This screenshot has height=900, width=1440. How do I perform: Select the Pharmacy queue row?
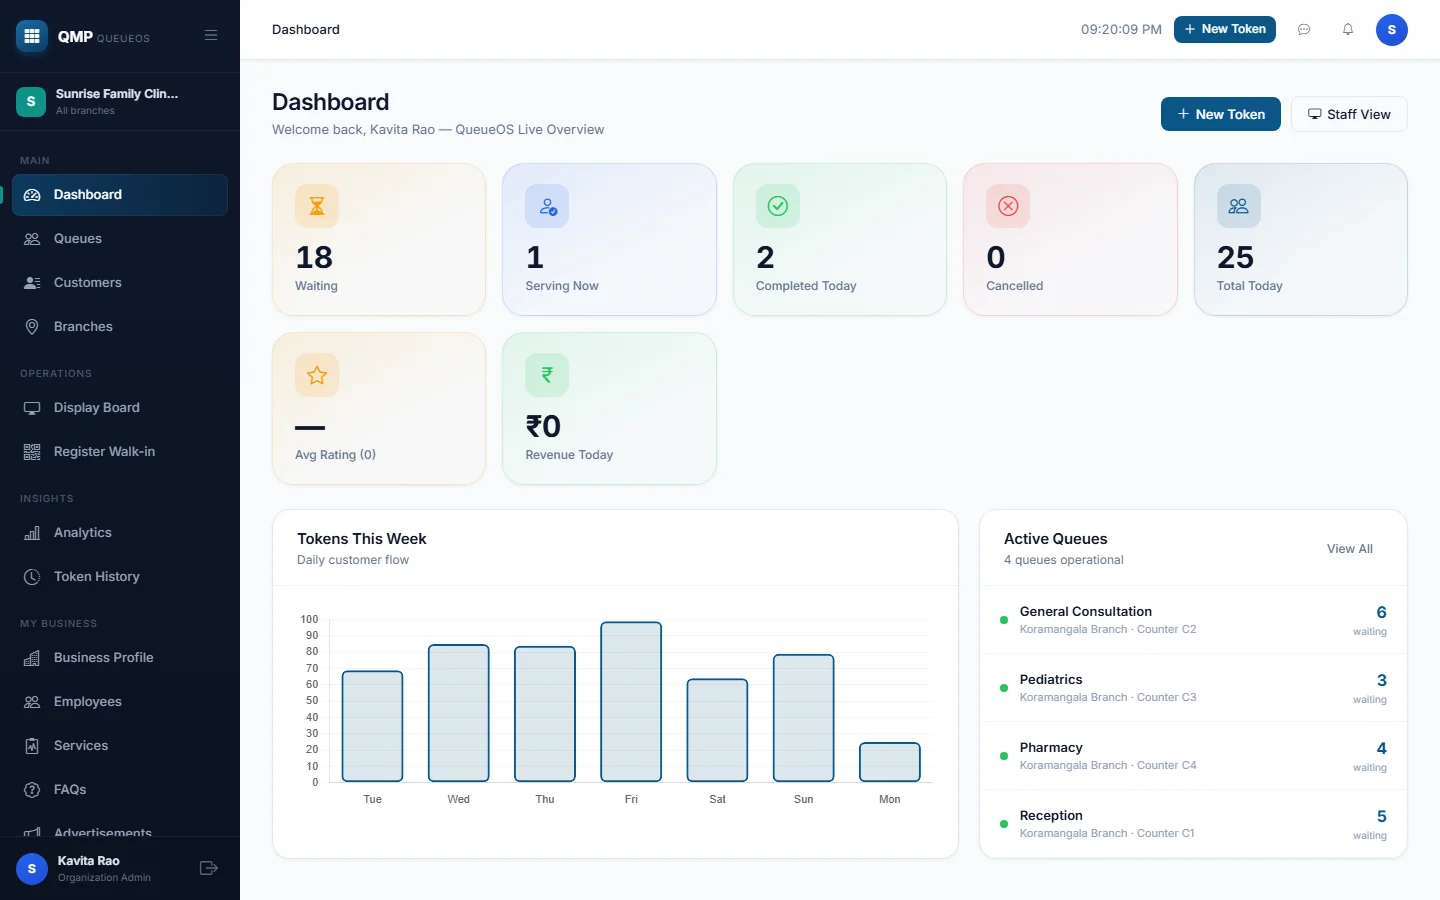1193,756
